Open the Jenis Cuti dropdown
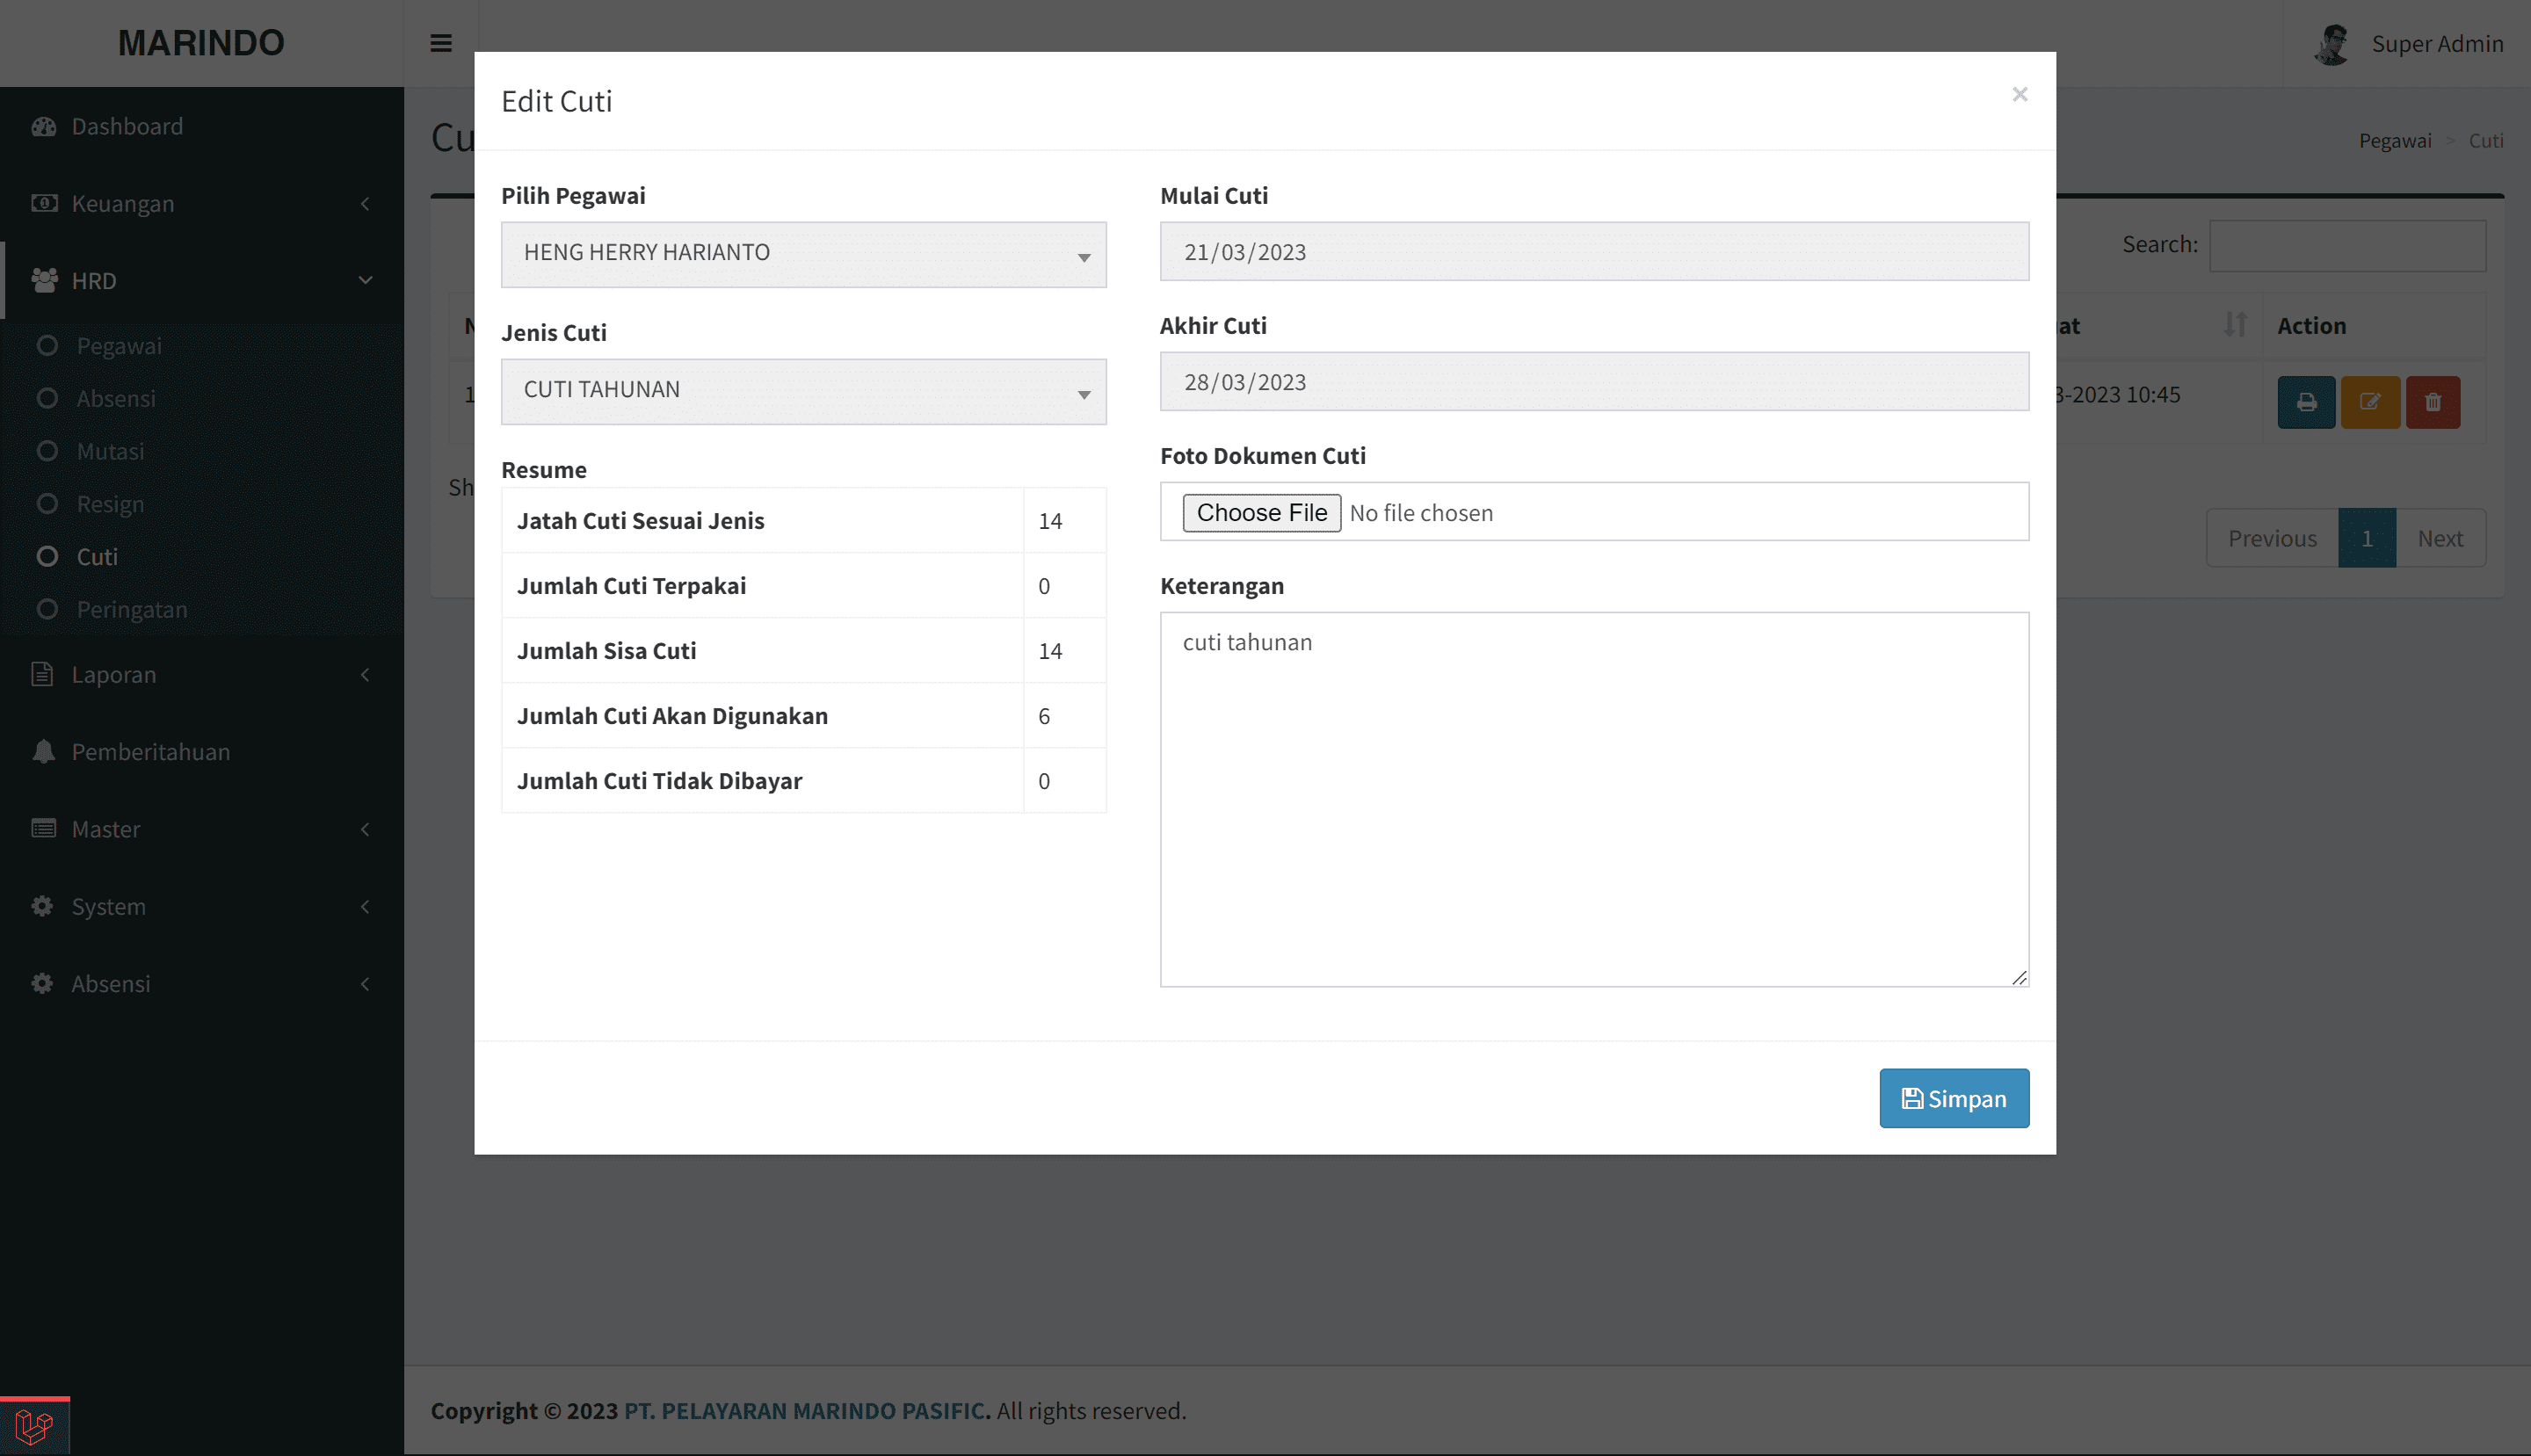Viewport: 2531px width, 1456px height. pyautogui.click(x=803, y=391)
